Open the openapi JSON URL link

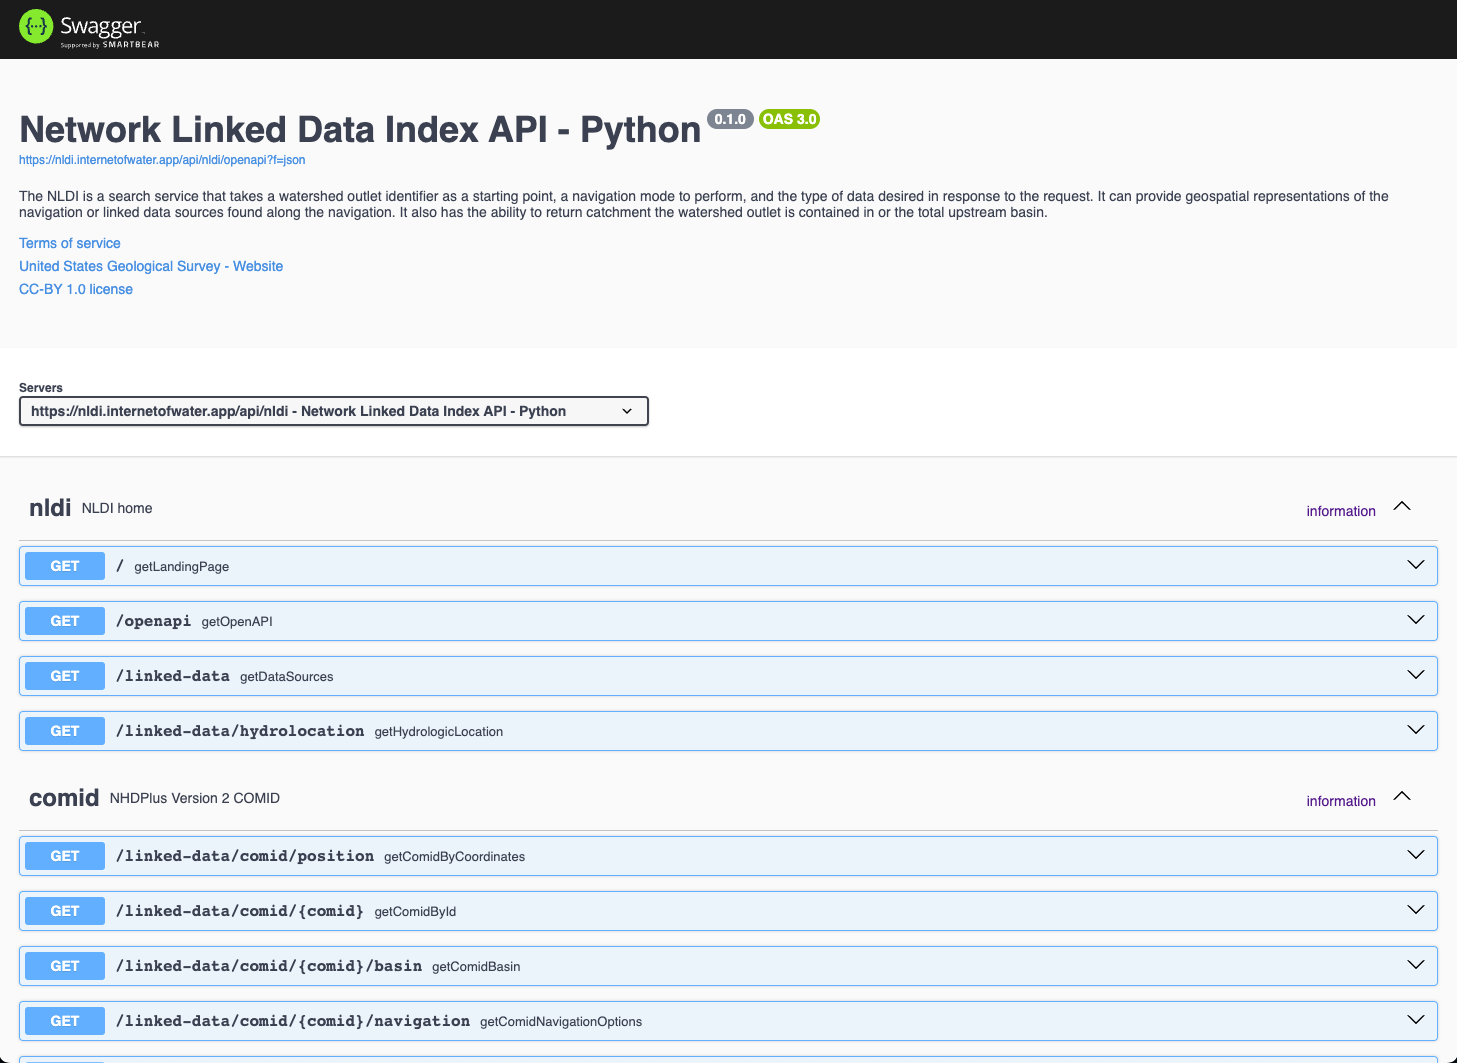click(162, 160)
